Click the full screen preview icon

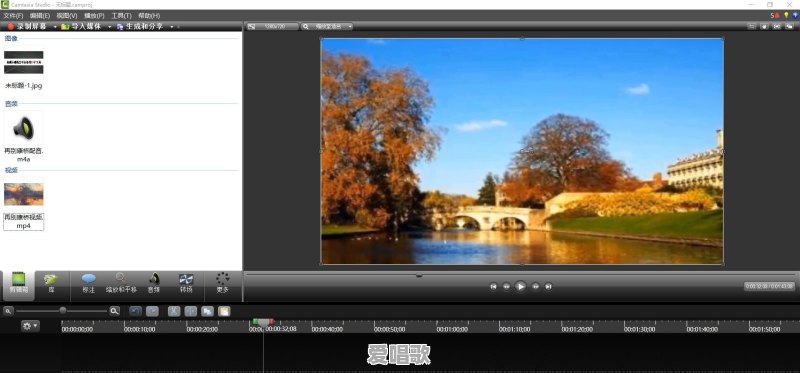(777, 27)
